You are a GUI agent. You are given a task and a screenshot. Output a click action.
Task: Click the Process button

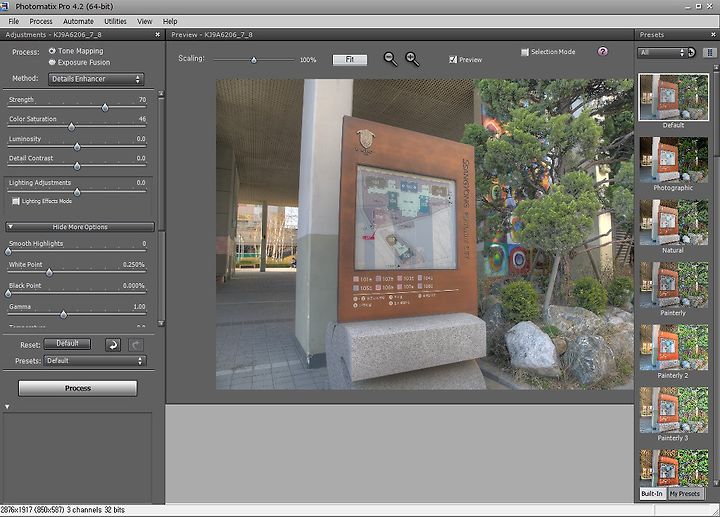coord(78,388)
